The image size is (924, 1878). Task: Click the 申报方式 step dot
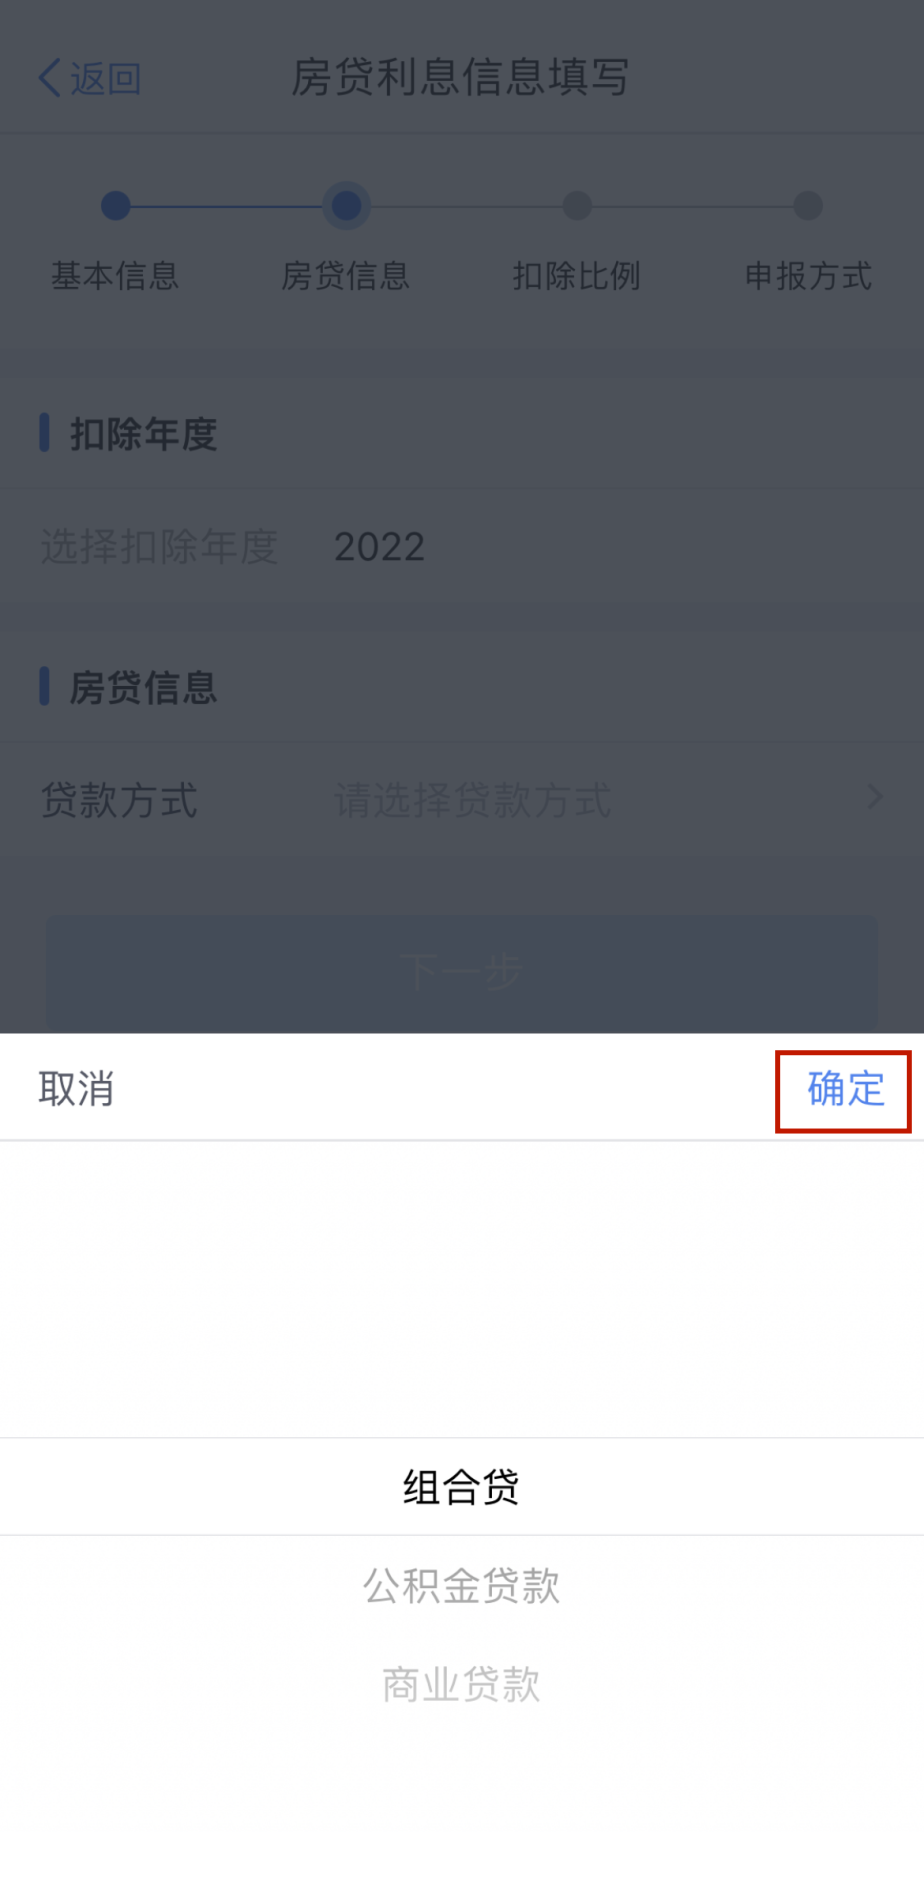[808, 206]
